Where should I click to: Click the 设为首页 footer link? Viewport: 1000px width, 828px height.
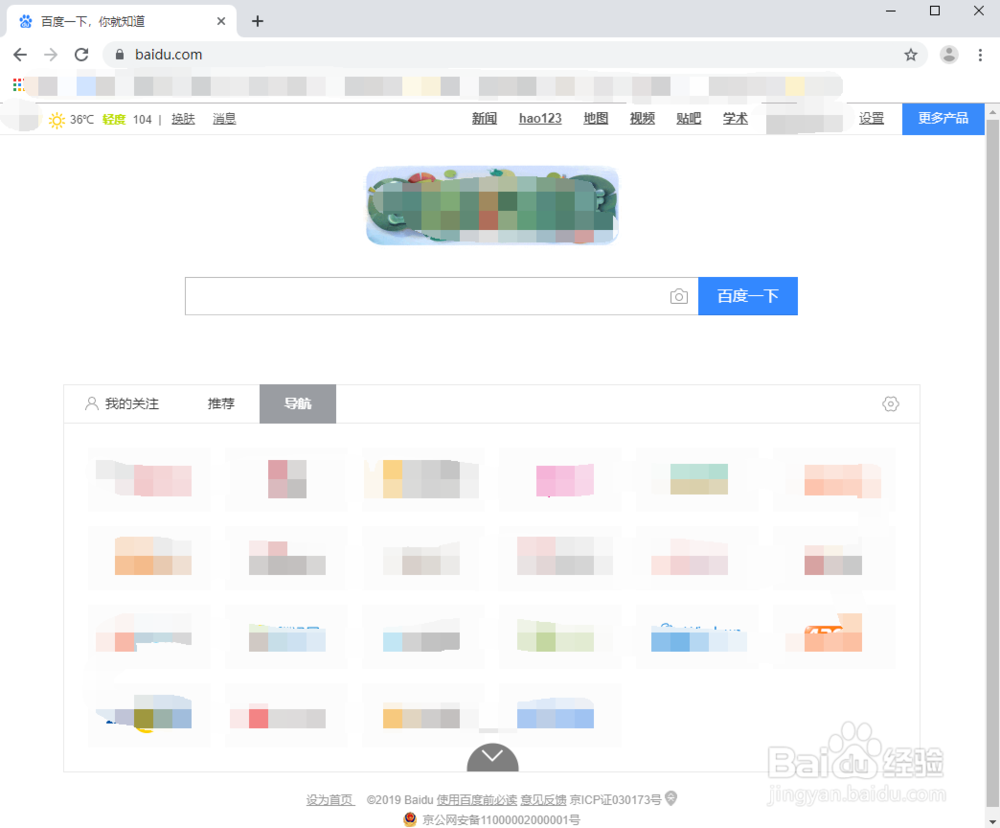(330, 800)
